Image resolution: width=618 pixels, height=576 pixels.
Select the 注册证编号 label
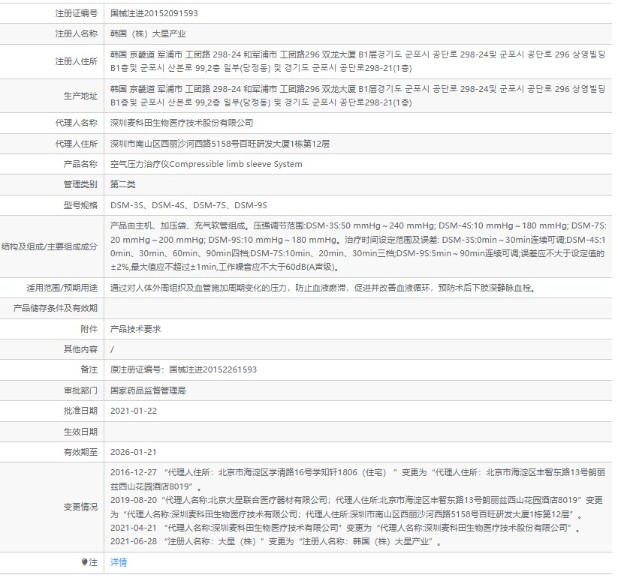click(x=76, y=13)
